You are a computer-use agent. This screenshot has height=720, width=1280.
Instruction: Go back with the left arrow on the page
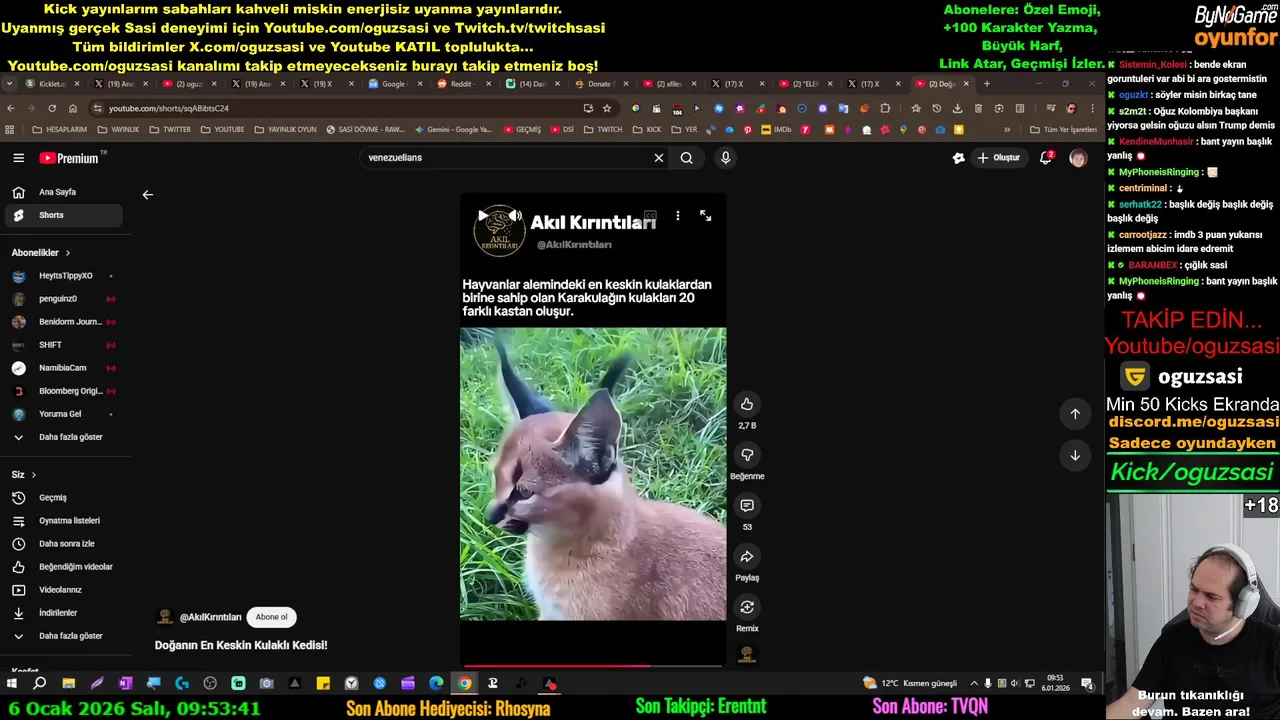click(148, 195)
